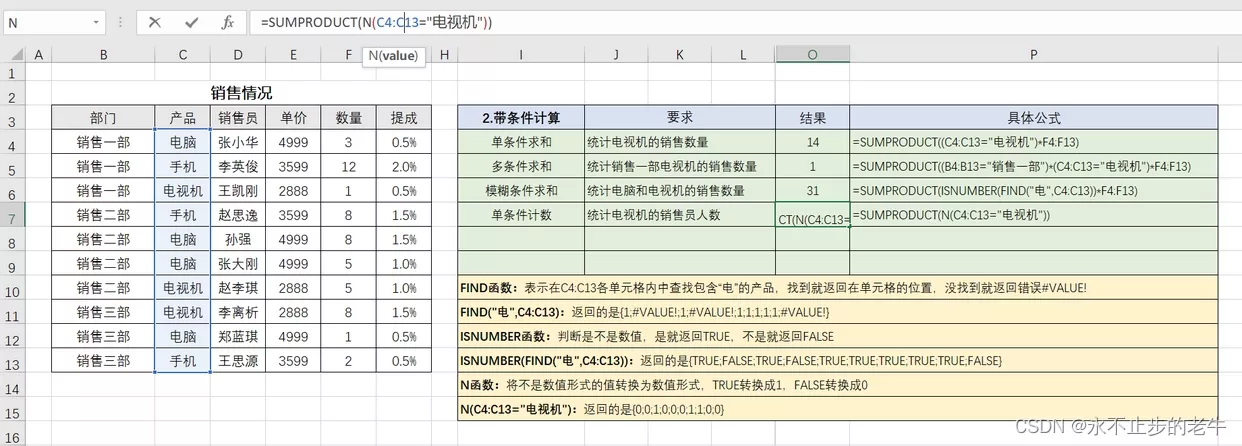Select column D header
The image size is (1242, 446).
(238, 54)
